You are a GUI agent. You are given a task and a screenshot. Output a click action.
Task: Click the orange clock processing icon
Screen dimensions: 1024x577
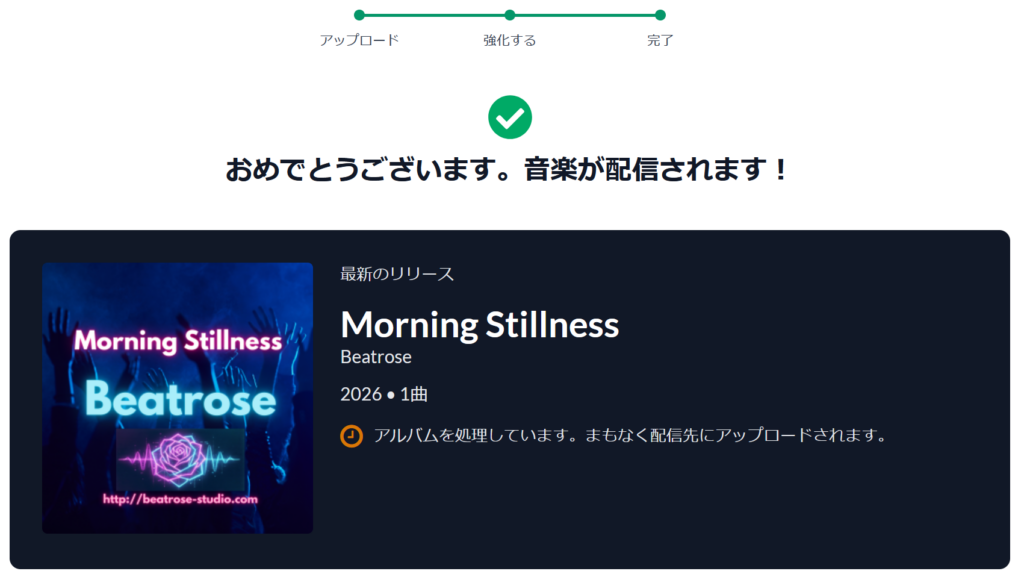pyautogui.click(x=351, y=436)
